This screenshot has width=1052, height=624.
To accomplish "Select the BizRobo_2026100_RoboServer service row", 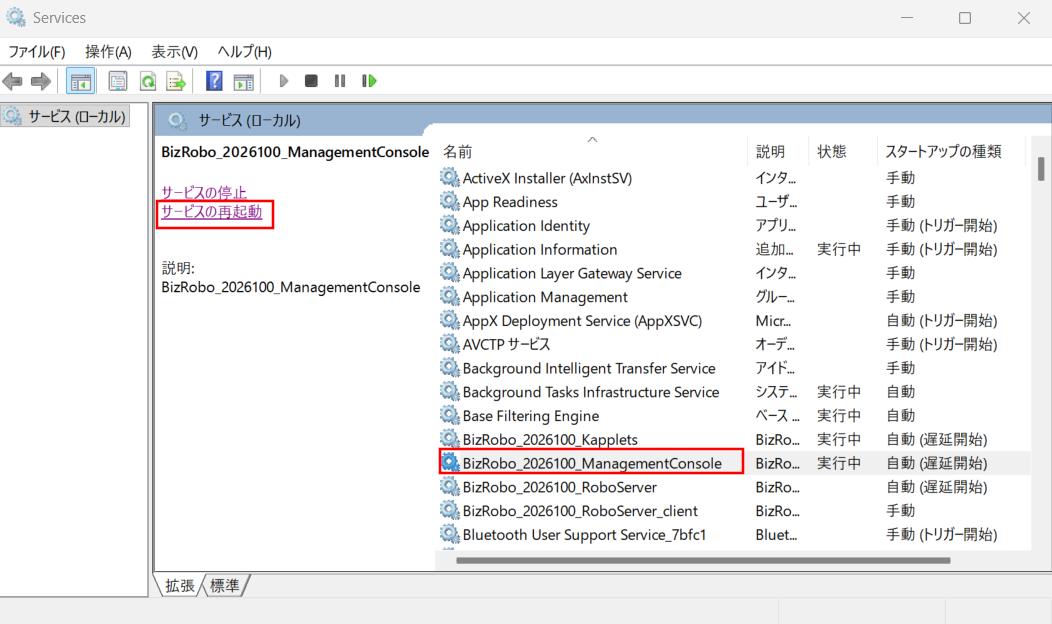I will [x=735, y=487].
